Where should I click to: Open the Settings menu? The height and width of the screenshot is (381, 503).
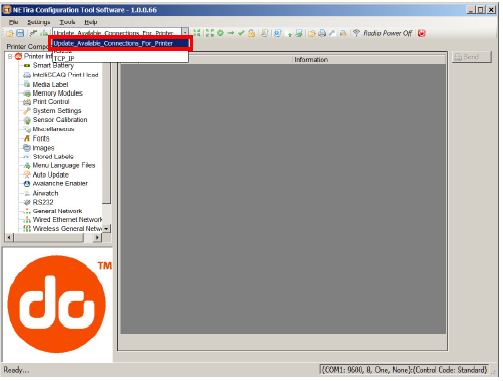point(39,22)
